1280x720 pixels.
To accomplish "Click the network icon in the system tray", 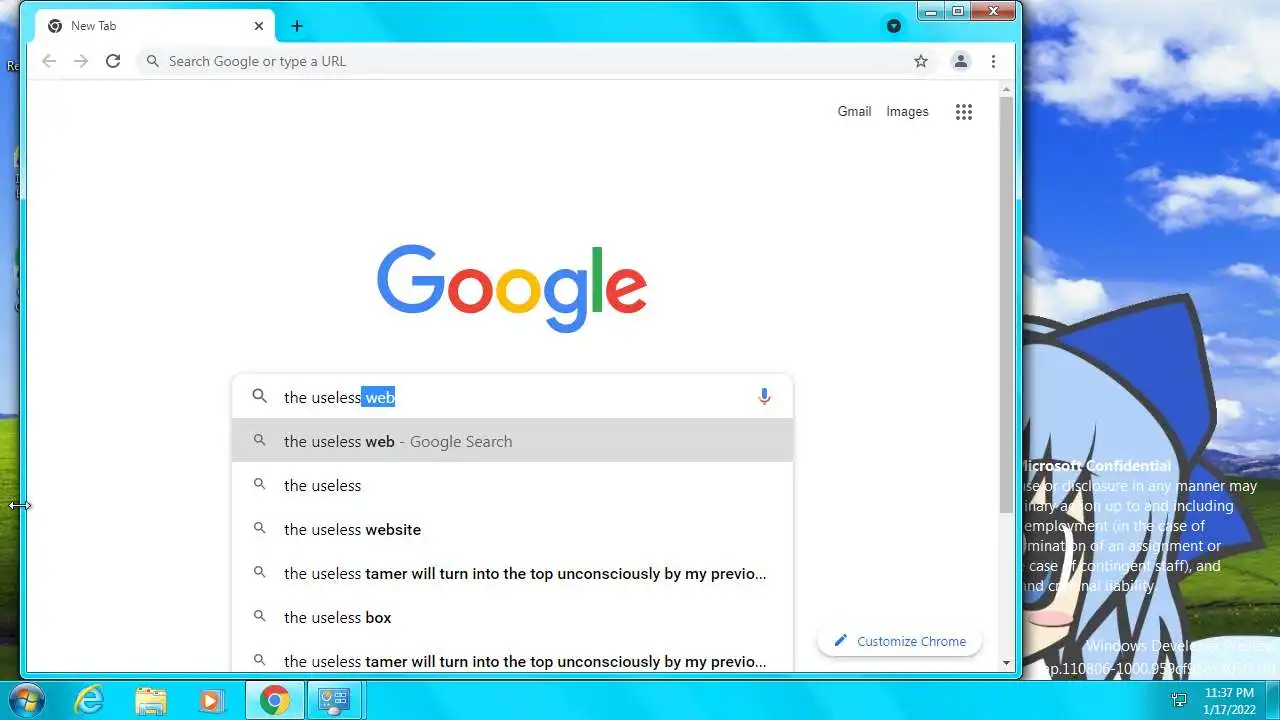I will pyautogui.click(x=1180, y=700).
